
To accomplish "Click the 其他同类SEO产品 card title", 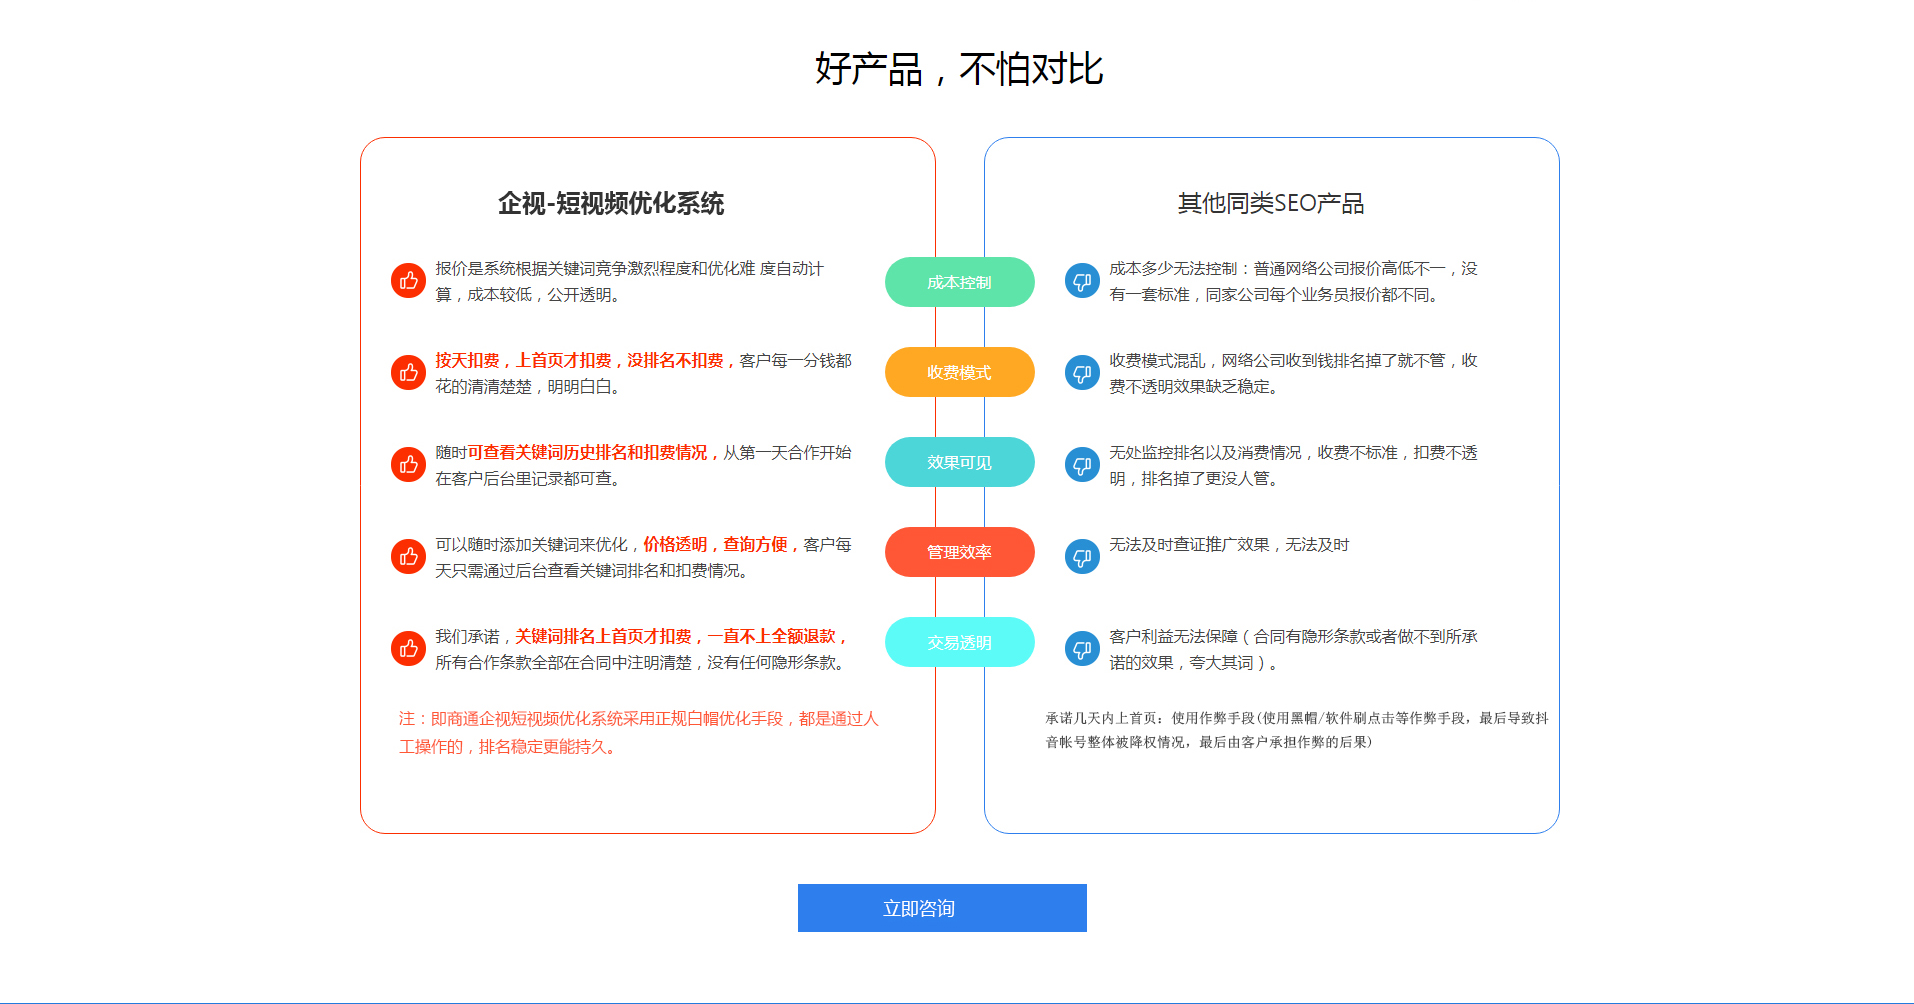I will [1271, 203].
